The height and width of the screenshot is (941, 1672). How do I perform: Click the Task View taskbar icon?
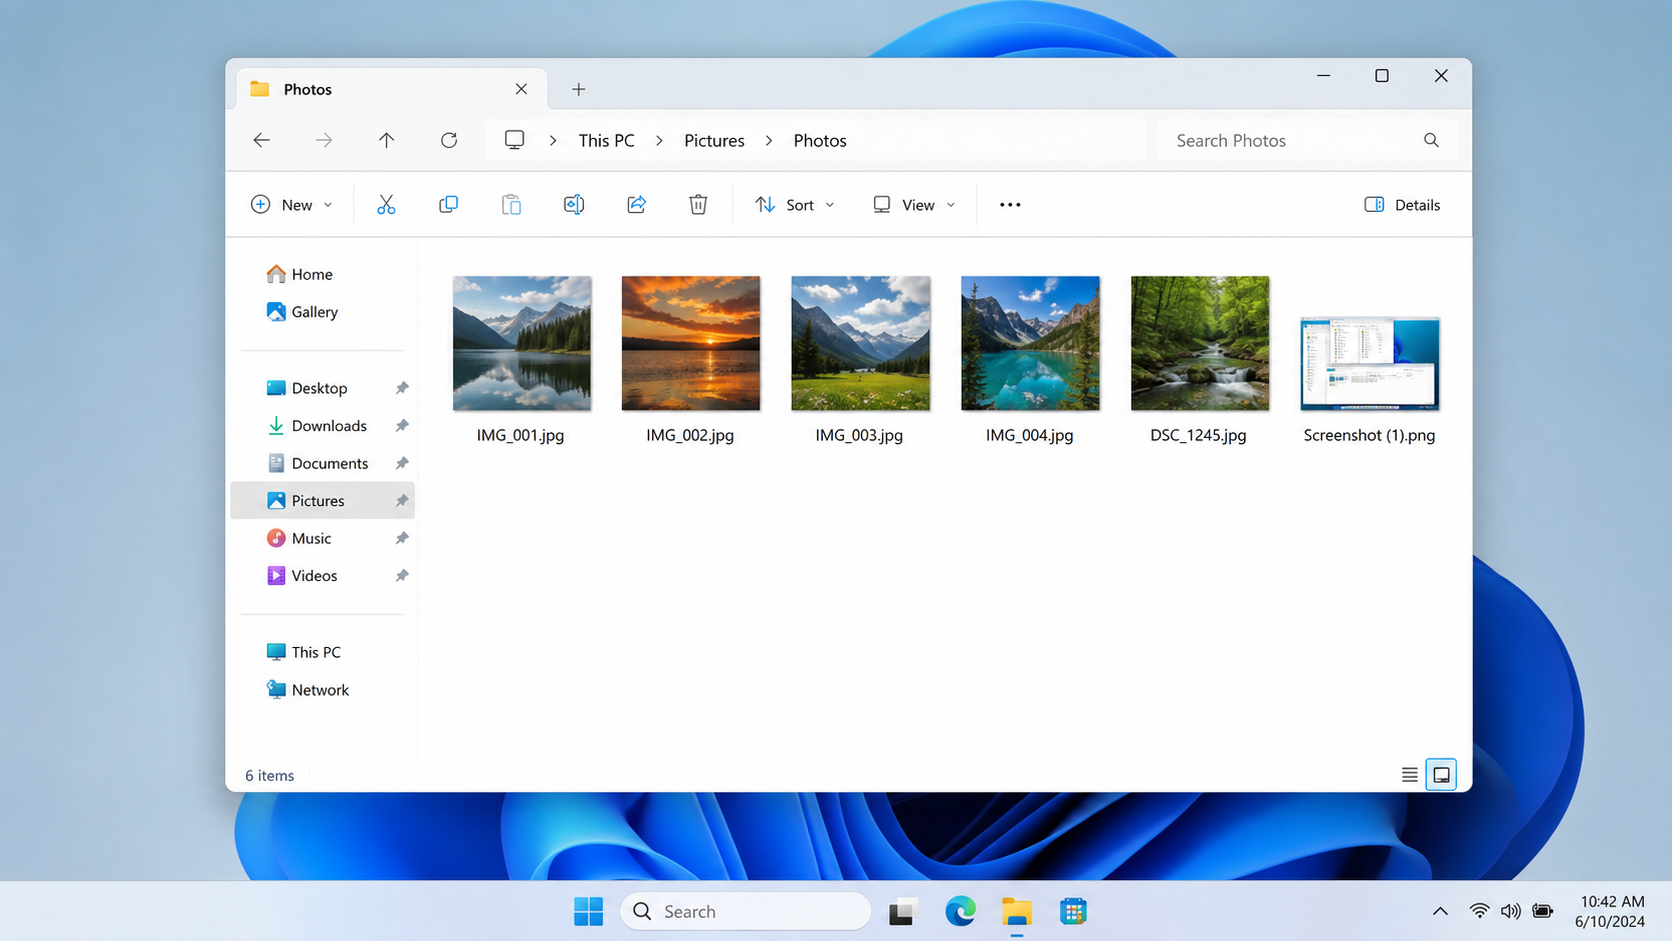902,911
